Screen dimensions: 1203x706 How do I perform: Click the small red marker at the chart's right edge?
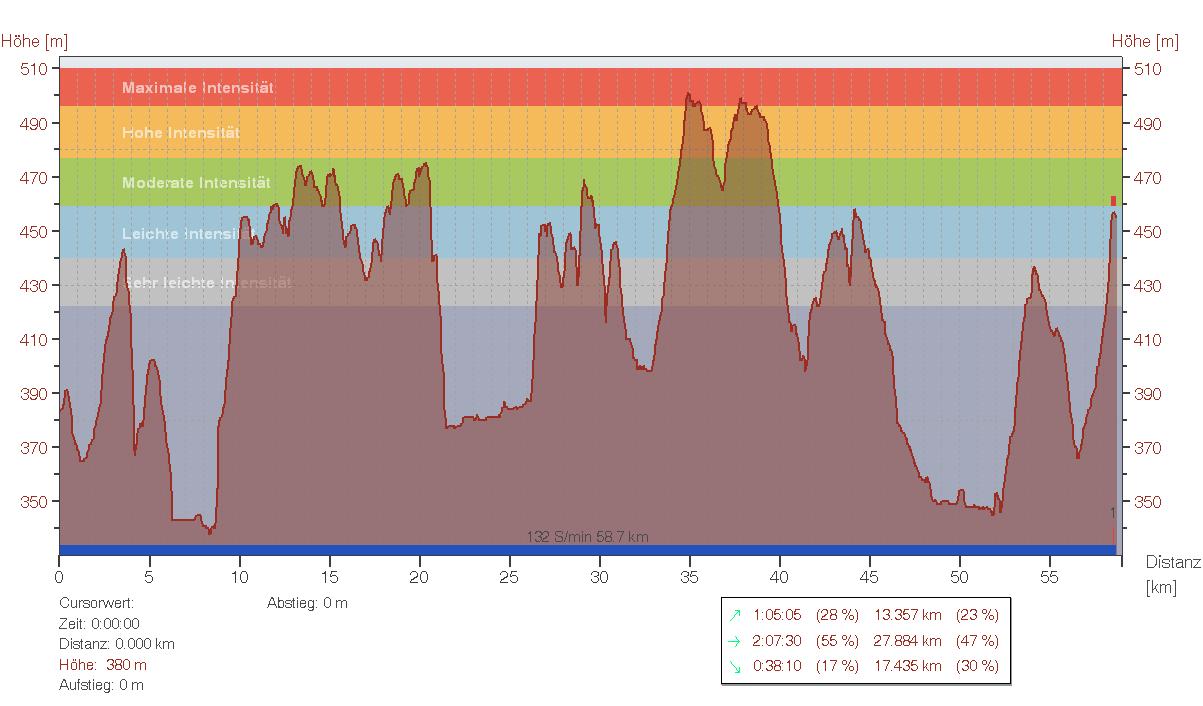pos(1113,201)
